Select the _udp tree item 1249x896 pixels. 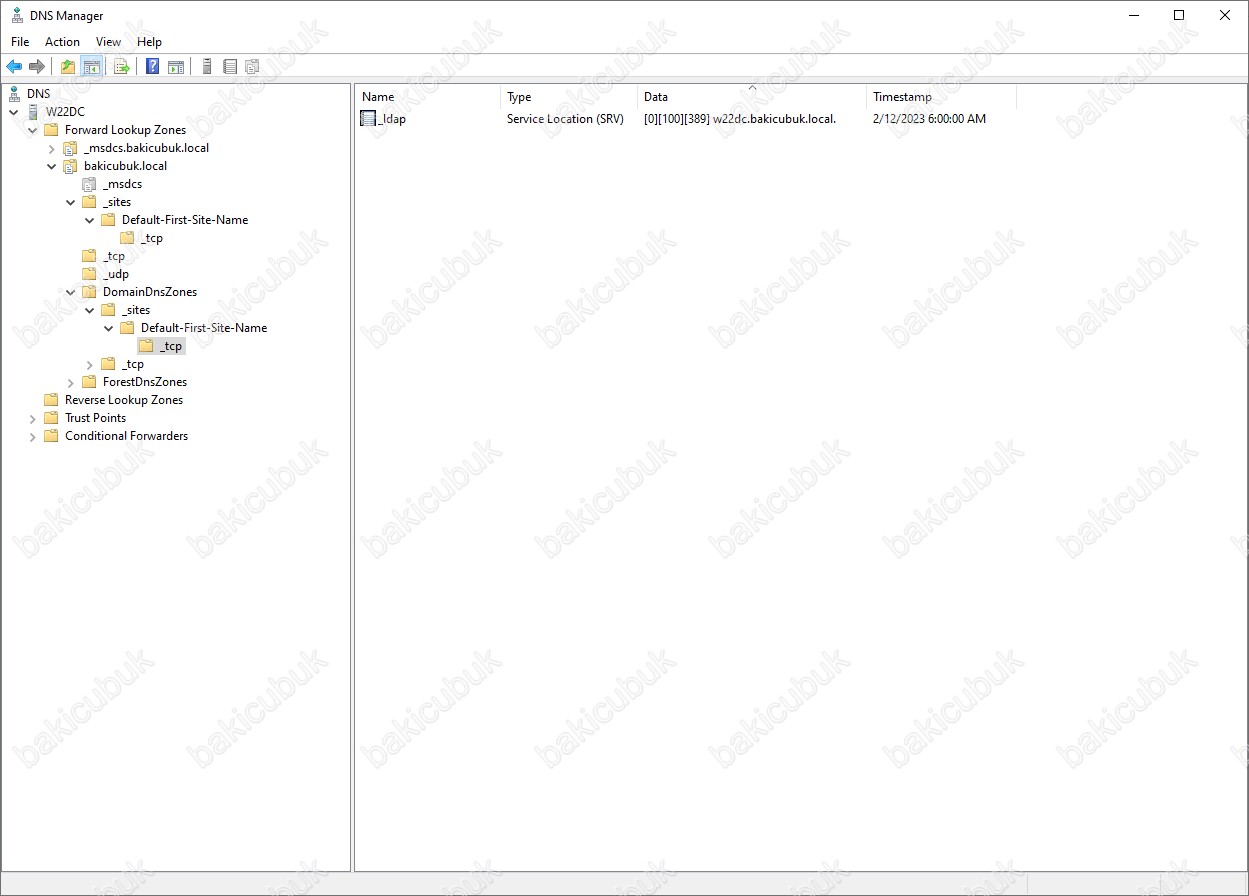click(115, 274)
